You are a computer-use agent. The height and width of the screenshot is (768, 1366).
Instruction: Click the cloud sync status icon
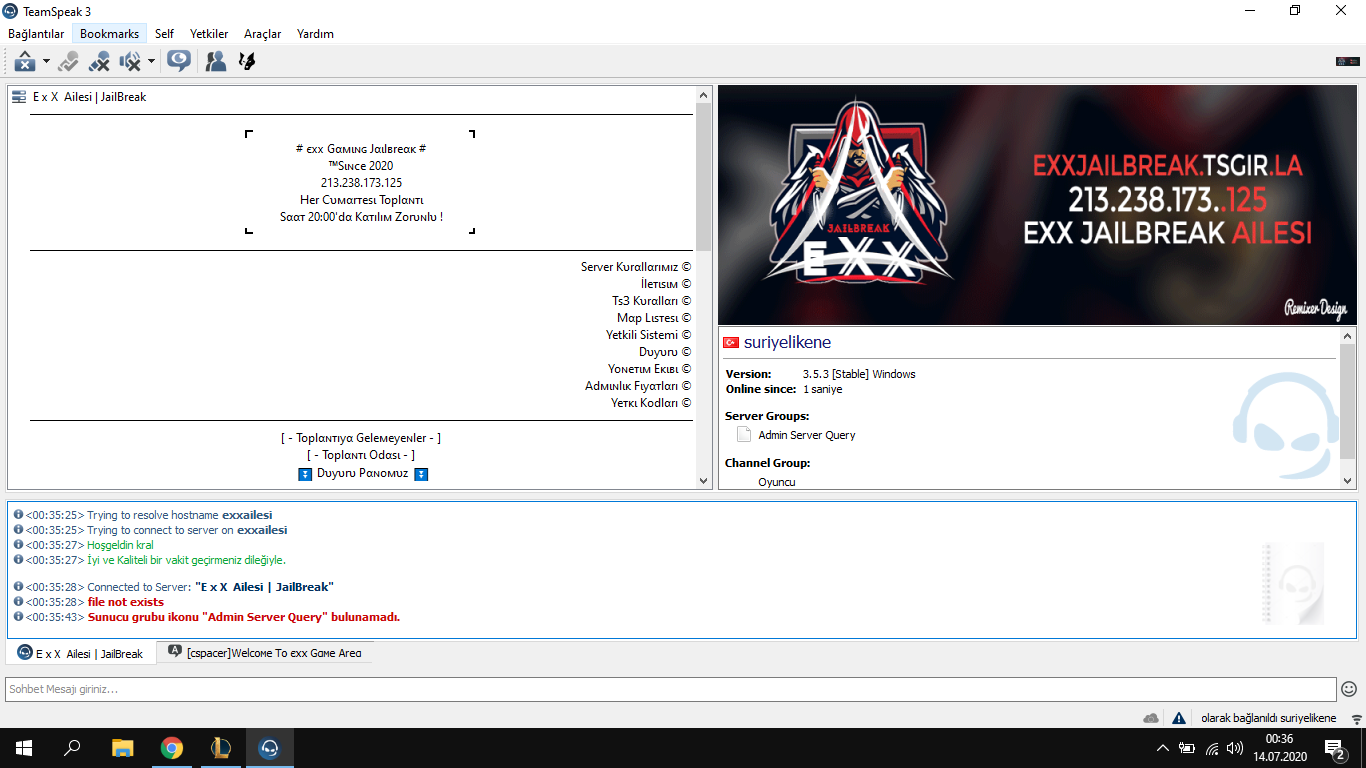tap(1151, 718)
